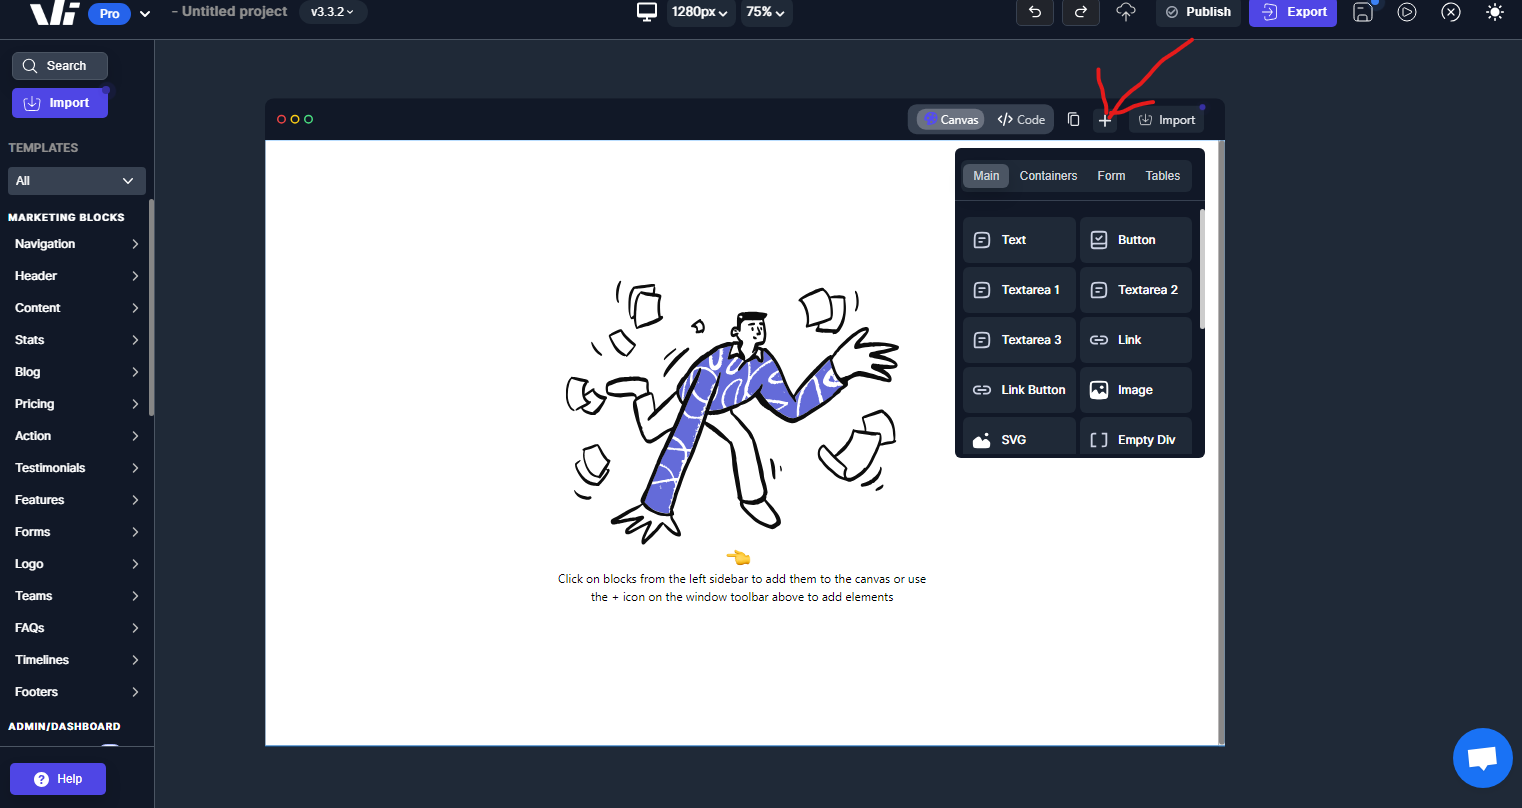Screen dimensions: 1522x808
Task: Switch to Canvas view
Action: tap(951, 120)
